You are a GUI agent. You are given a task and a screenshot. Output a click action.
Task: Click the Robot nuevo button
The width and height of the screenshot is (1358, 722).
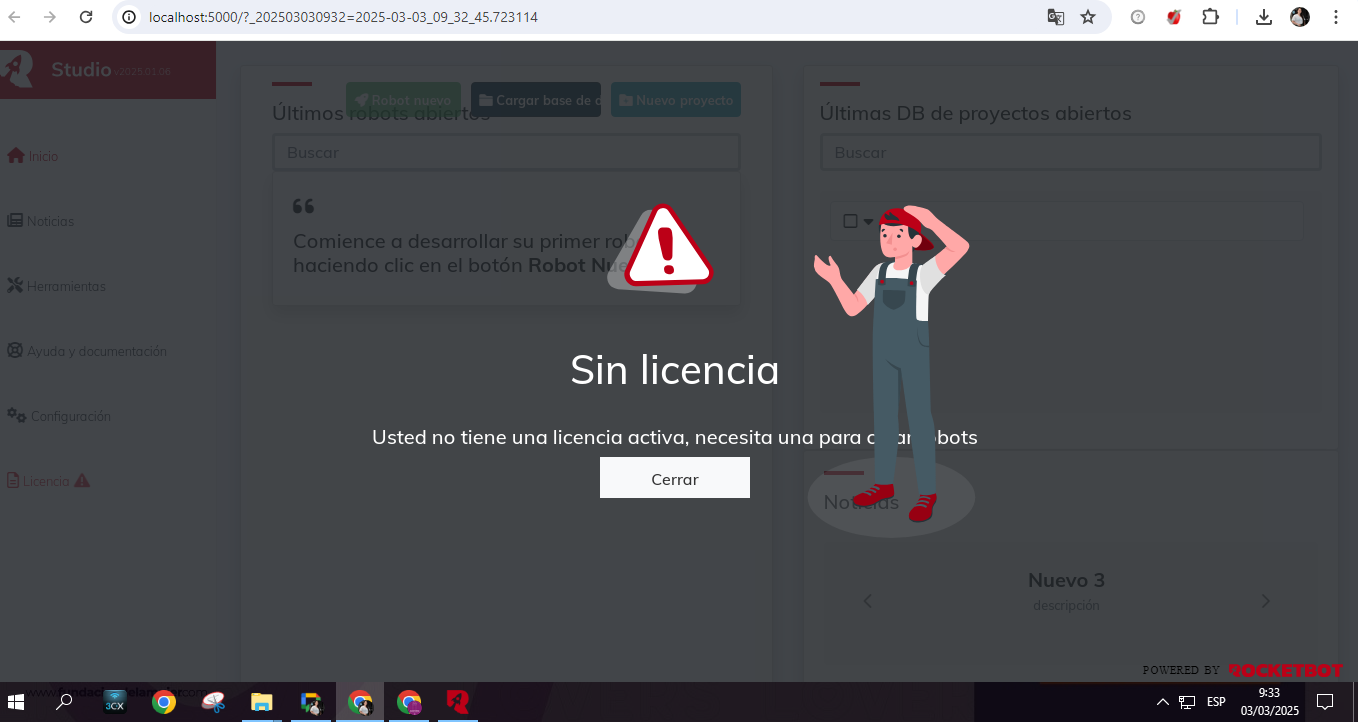click(403, 100)
